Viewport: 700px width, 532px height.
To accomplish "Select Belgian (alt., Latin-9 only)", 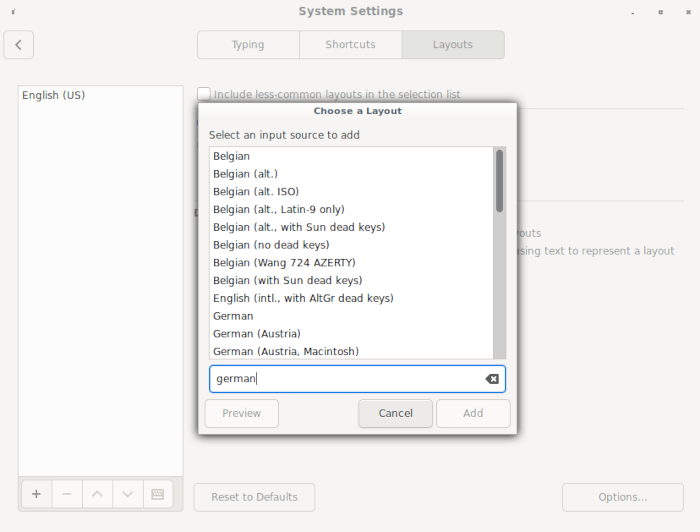I will pyautogui.click(x=351, y=209).
